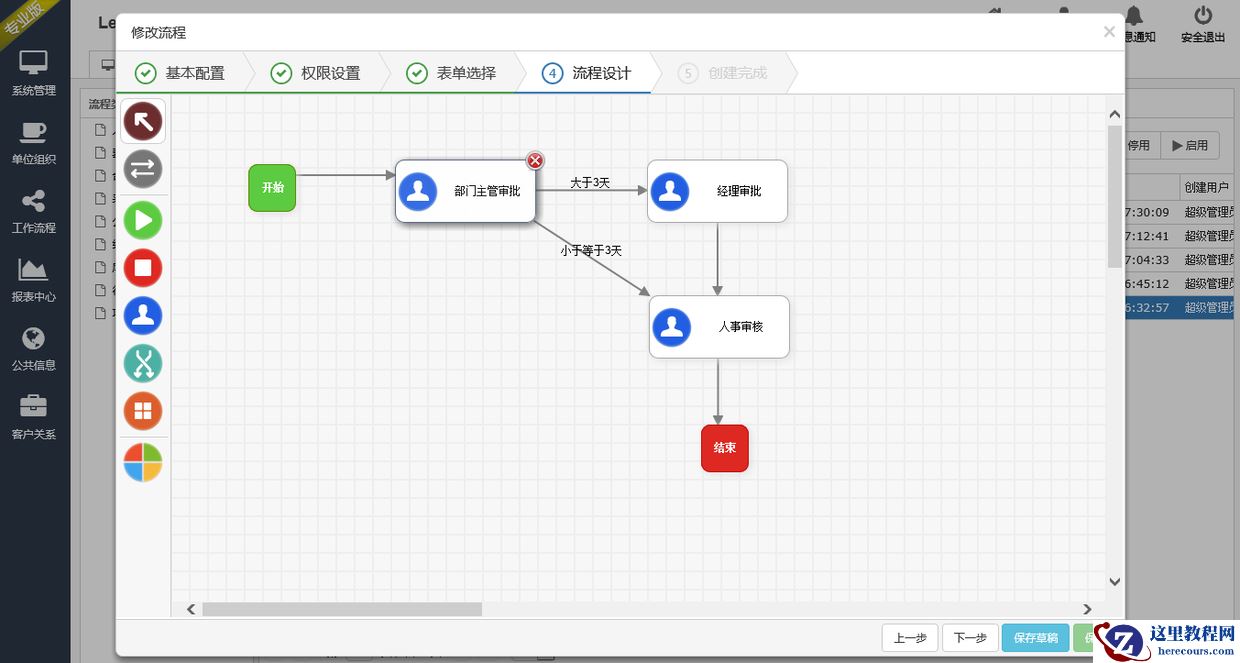This screenshot has height=663, width=1240.
Task: Click user icon in 人事审核 node
Action: [x=672, y=327]
